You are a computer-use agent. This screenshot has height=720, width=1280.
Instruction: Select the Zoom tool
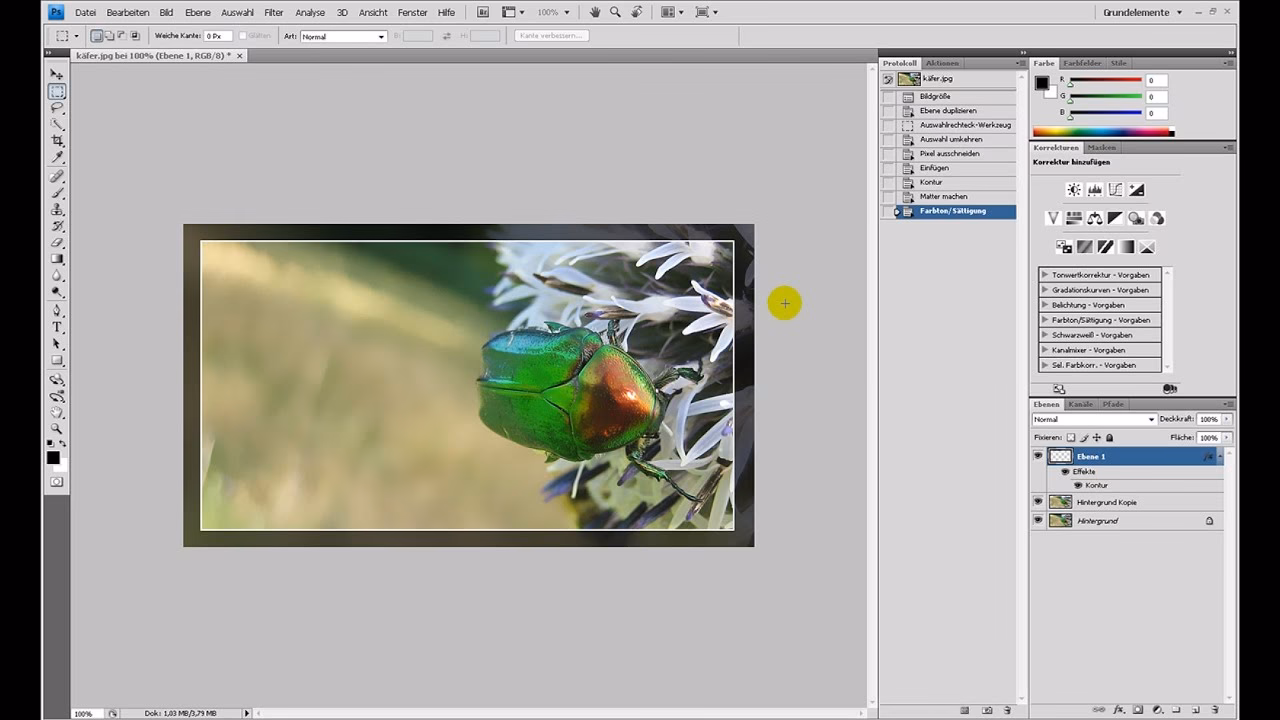pyautogui.click(x=57, y=429)
